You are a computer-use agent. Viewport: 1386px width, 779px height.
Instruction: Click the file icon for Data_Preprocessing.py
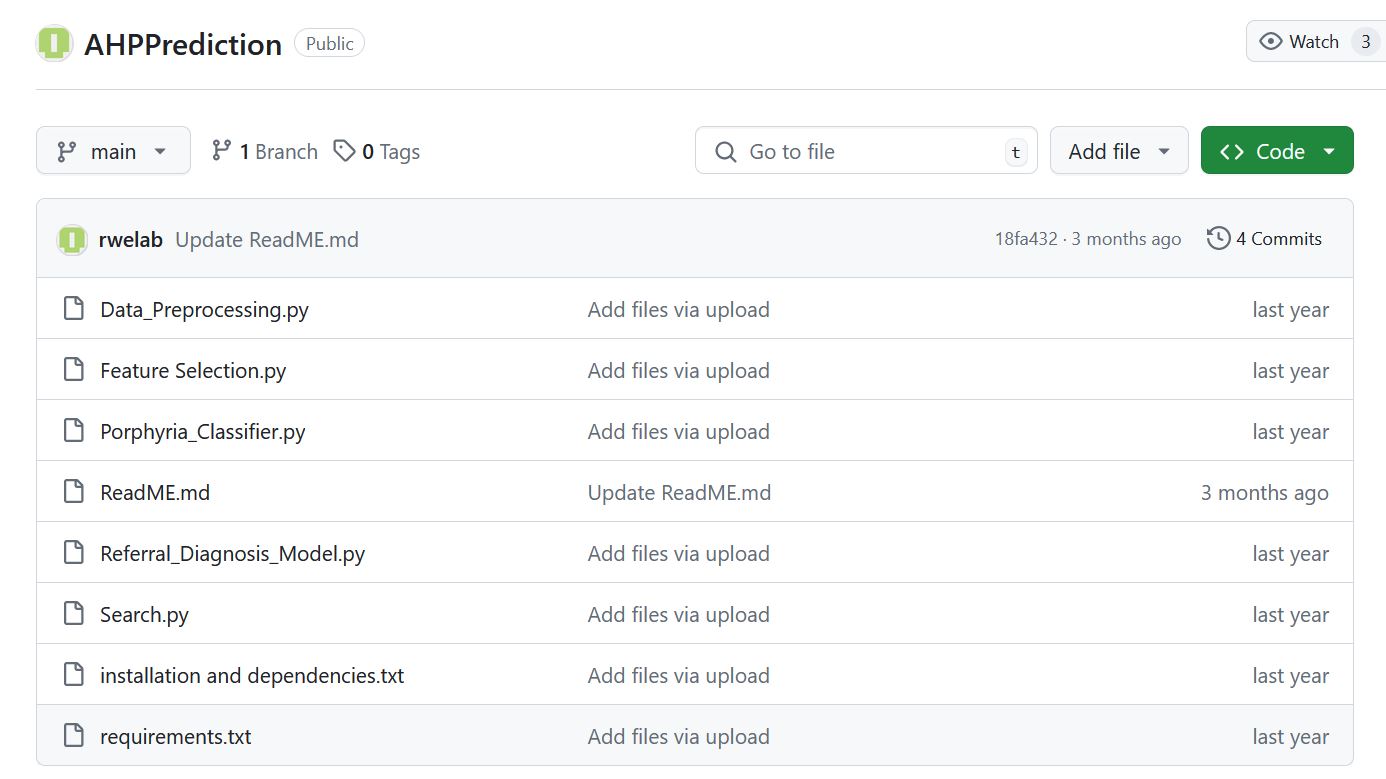click(73, 309)
